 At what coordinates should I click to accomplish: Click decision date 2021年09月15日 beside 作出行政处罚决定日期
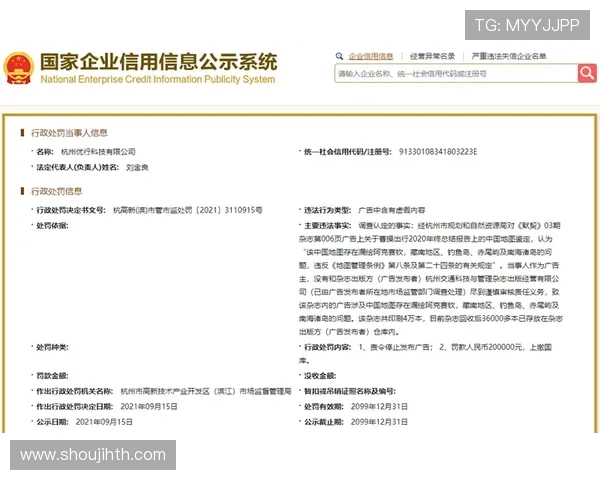coord(149,406)
